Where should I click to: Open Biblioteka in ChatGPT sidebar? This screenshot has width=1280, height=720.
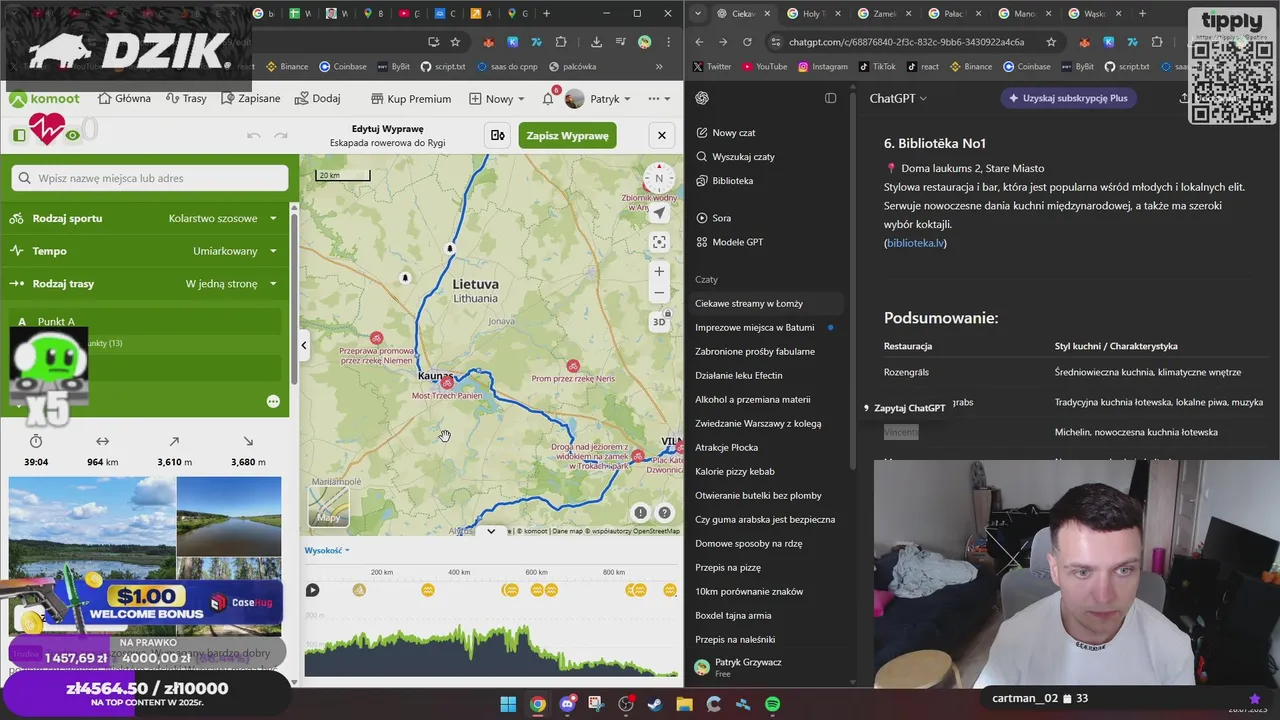(724, 181)
